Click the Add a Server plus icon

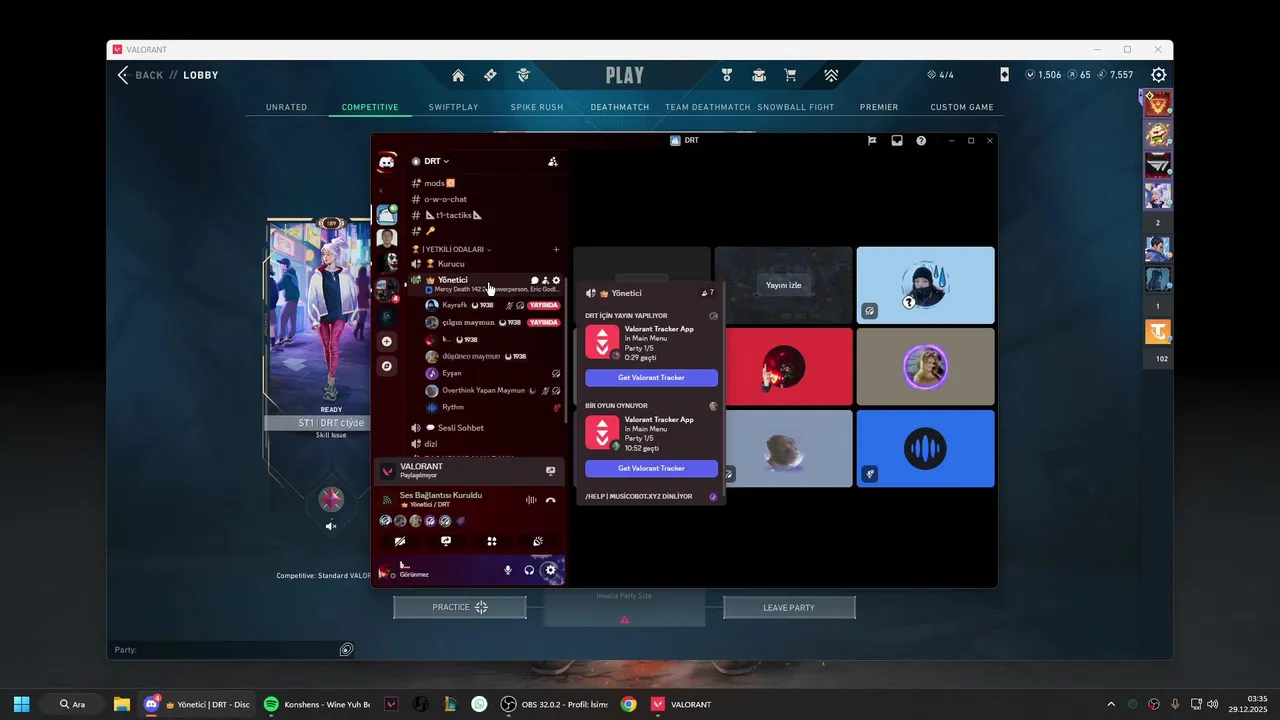pyautogui.click(x=387, y=341)
